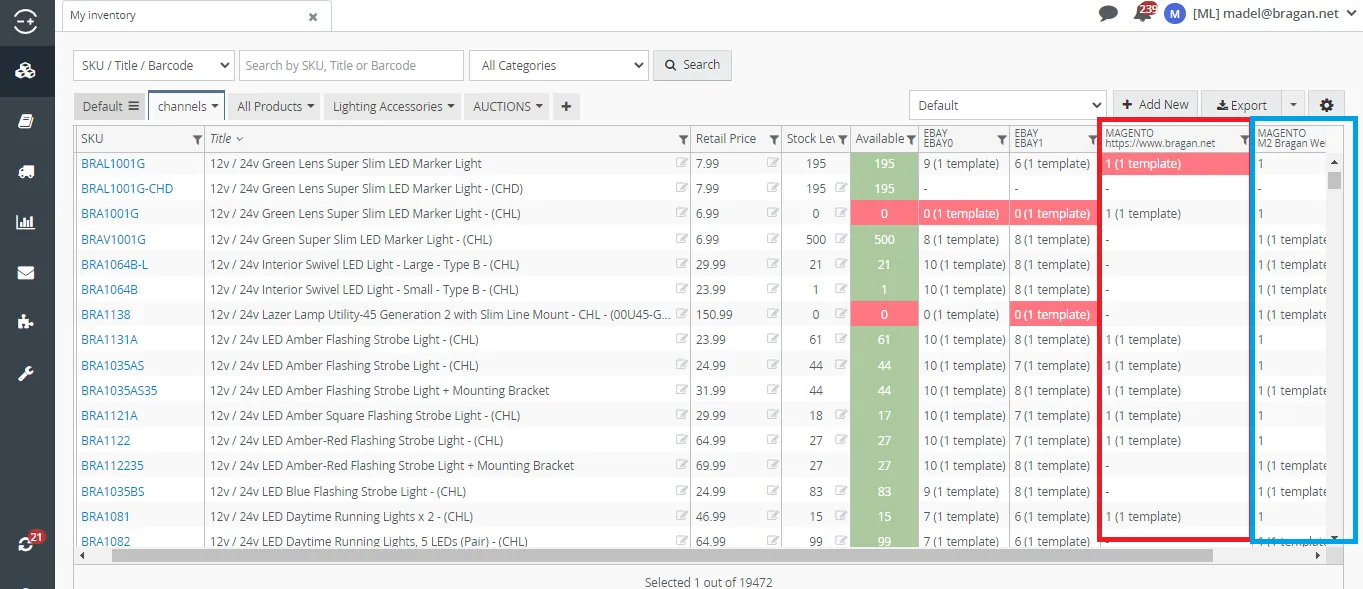This screenshot has width=1363, height=589.
Task: Expand the Export split-button arrow
Action: click(1292, 105)
